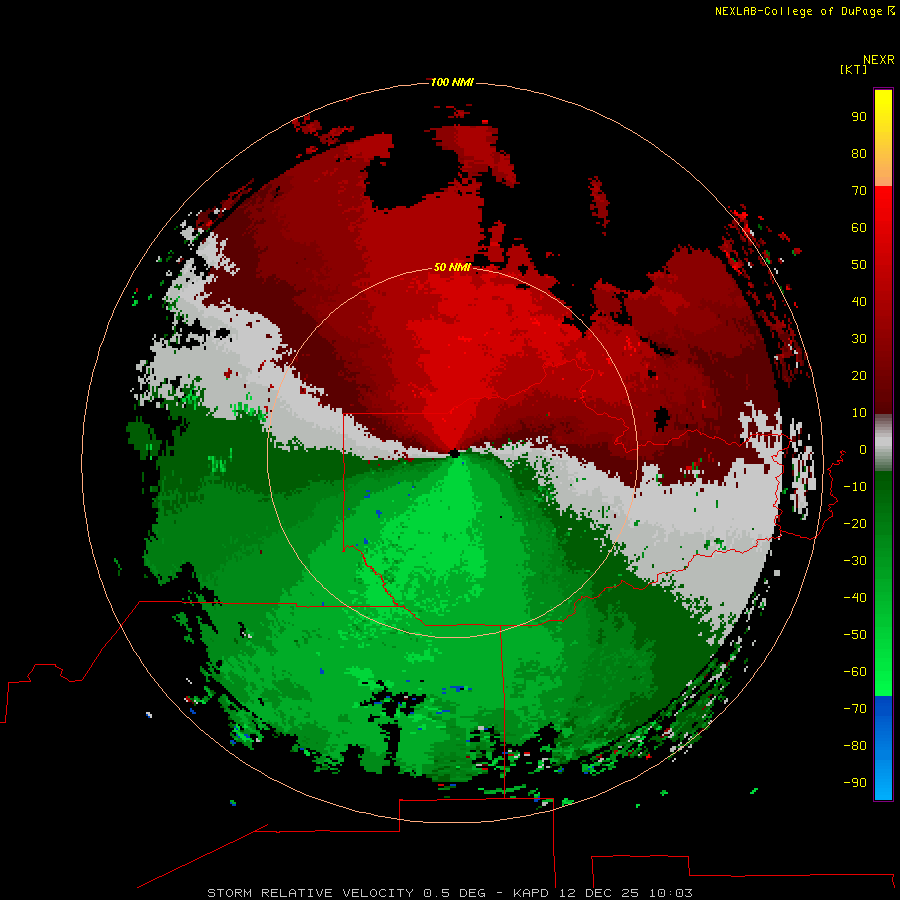Viewport: 900px width, 900px height.
Task: Click the [KT] units label
Action: 853,69
